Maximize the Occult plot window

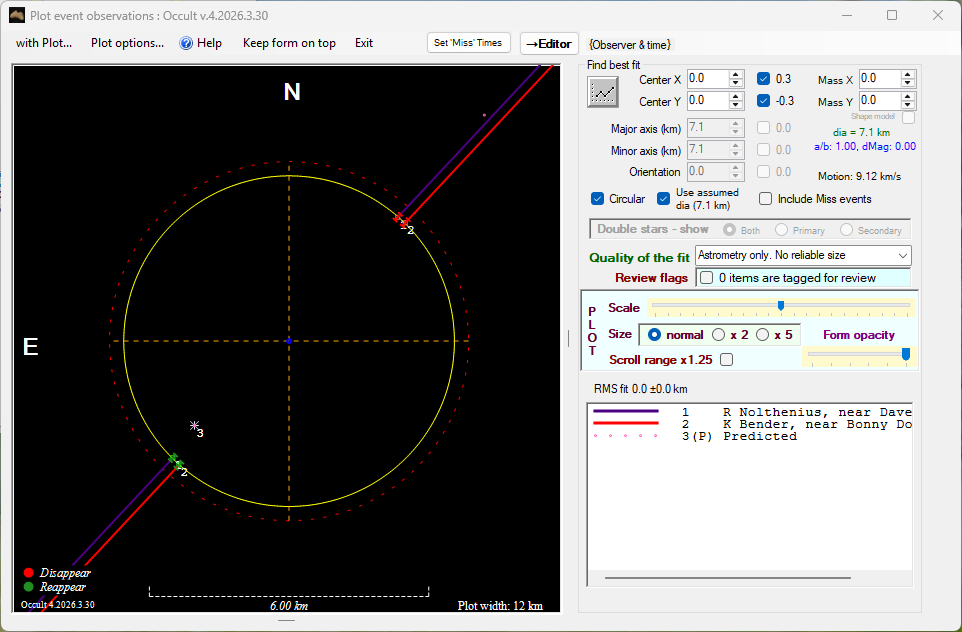click(892, 15)
